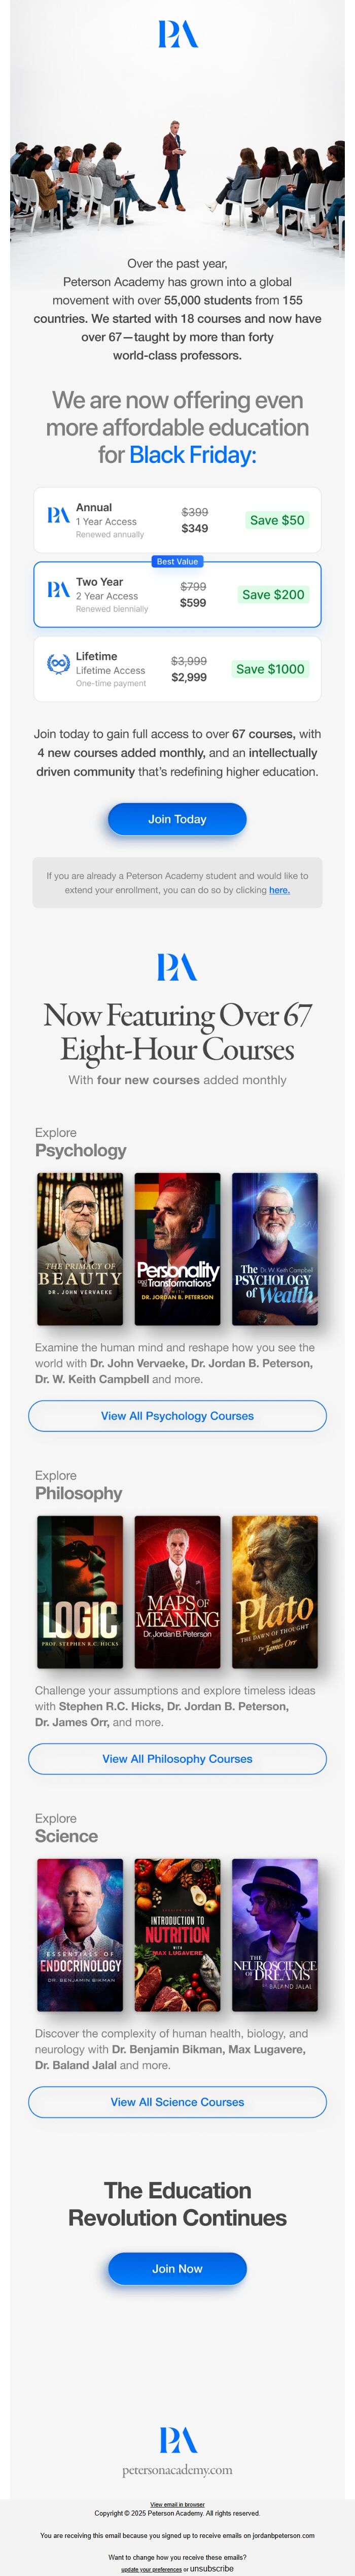The image size is (355, 2576).
Task: Open The Psychology of Wealth course cover
Action: 274,1249
